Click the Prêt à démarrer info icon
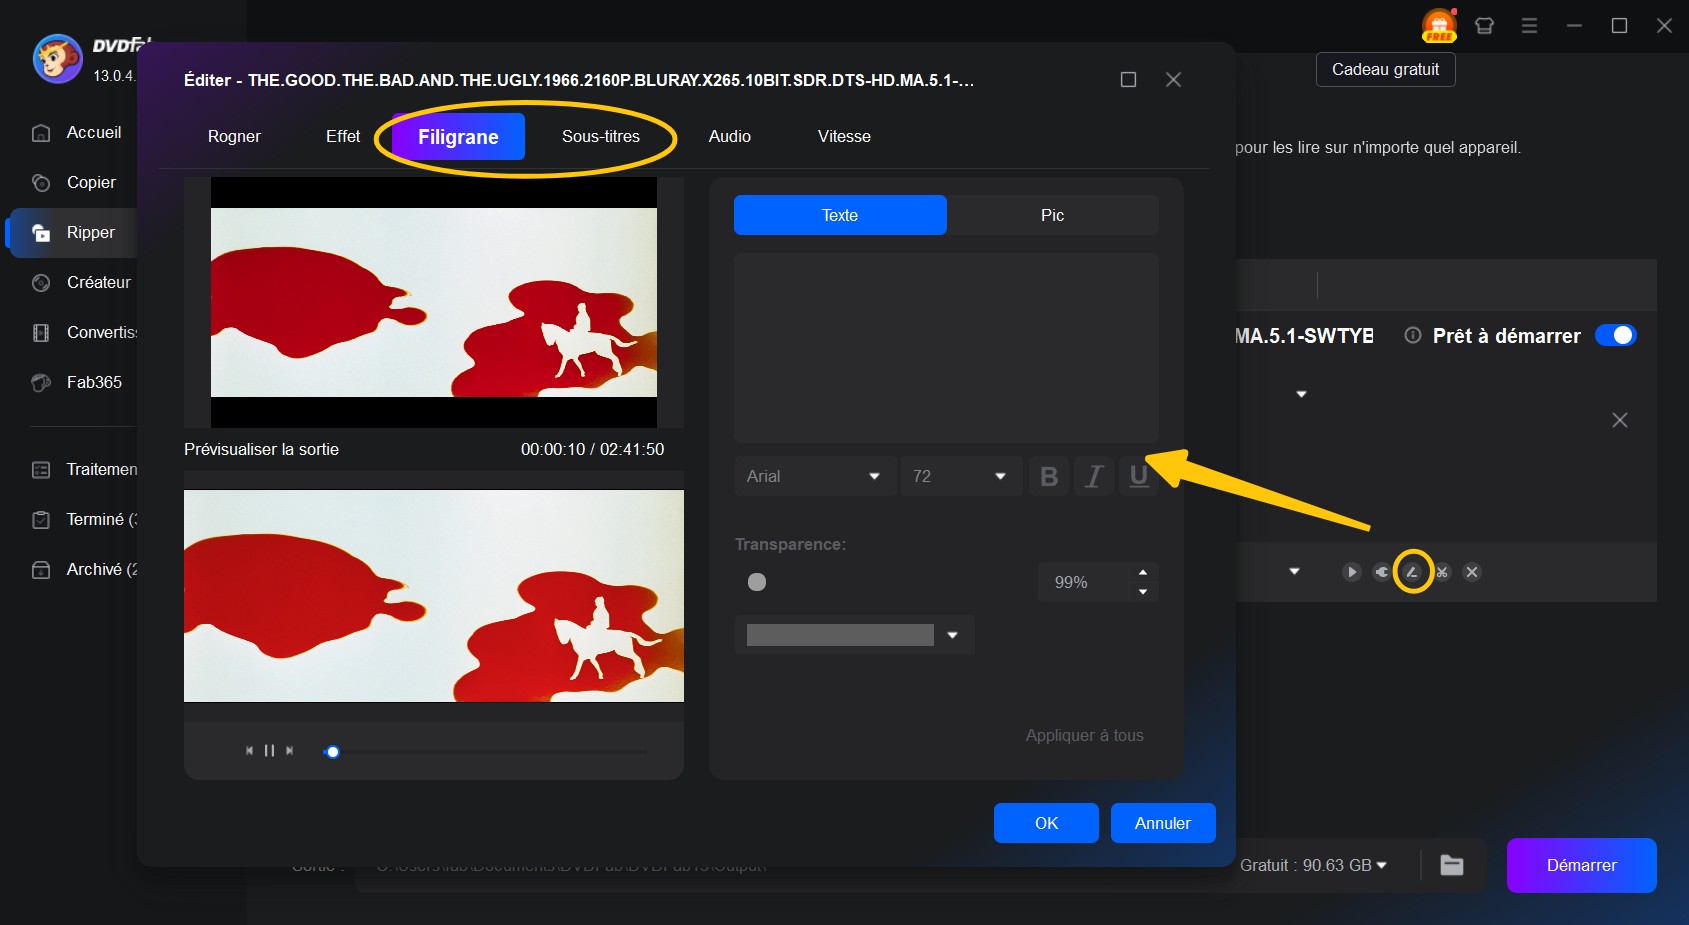The height and width of the screenshot is (925, 1689). (x=1412, y=336)
